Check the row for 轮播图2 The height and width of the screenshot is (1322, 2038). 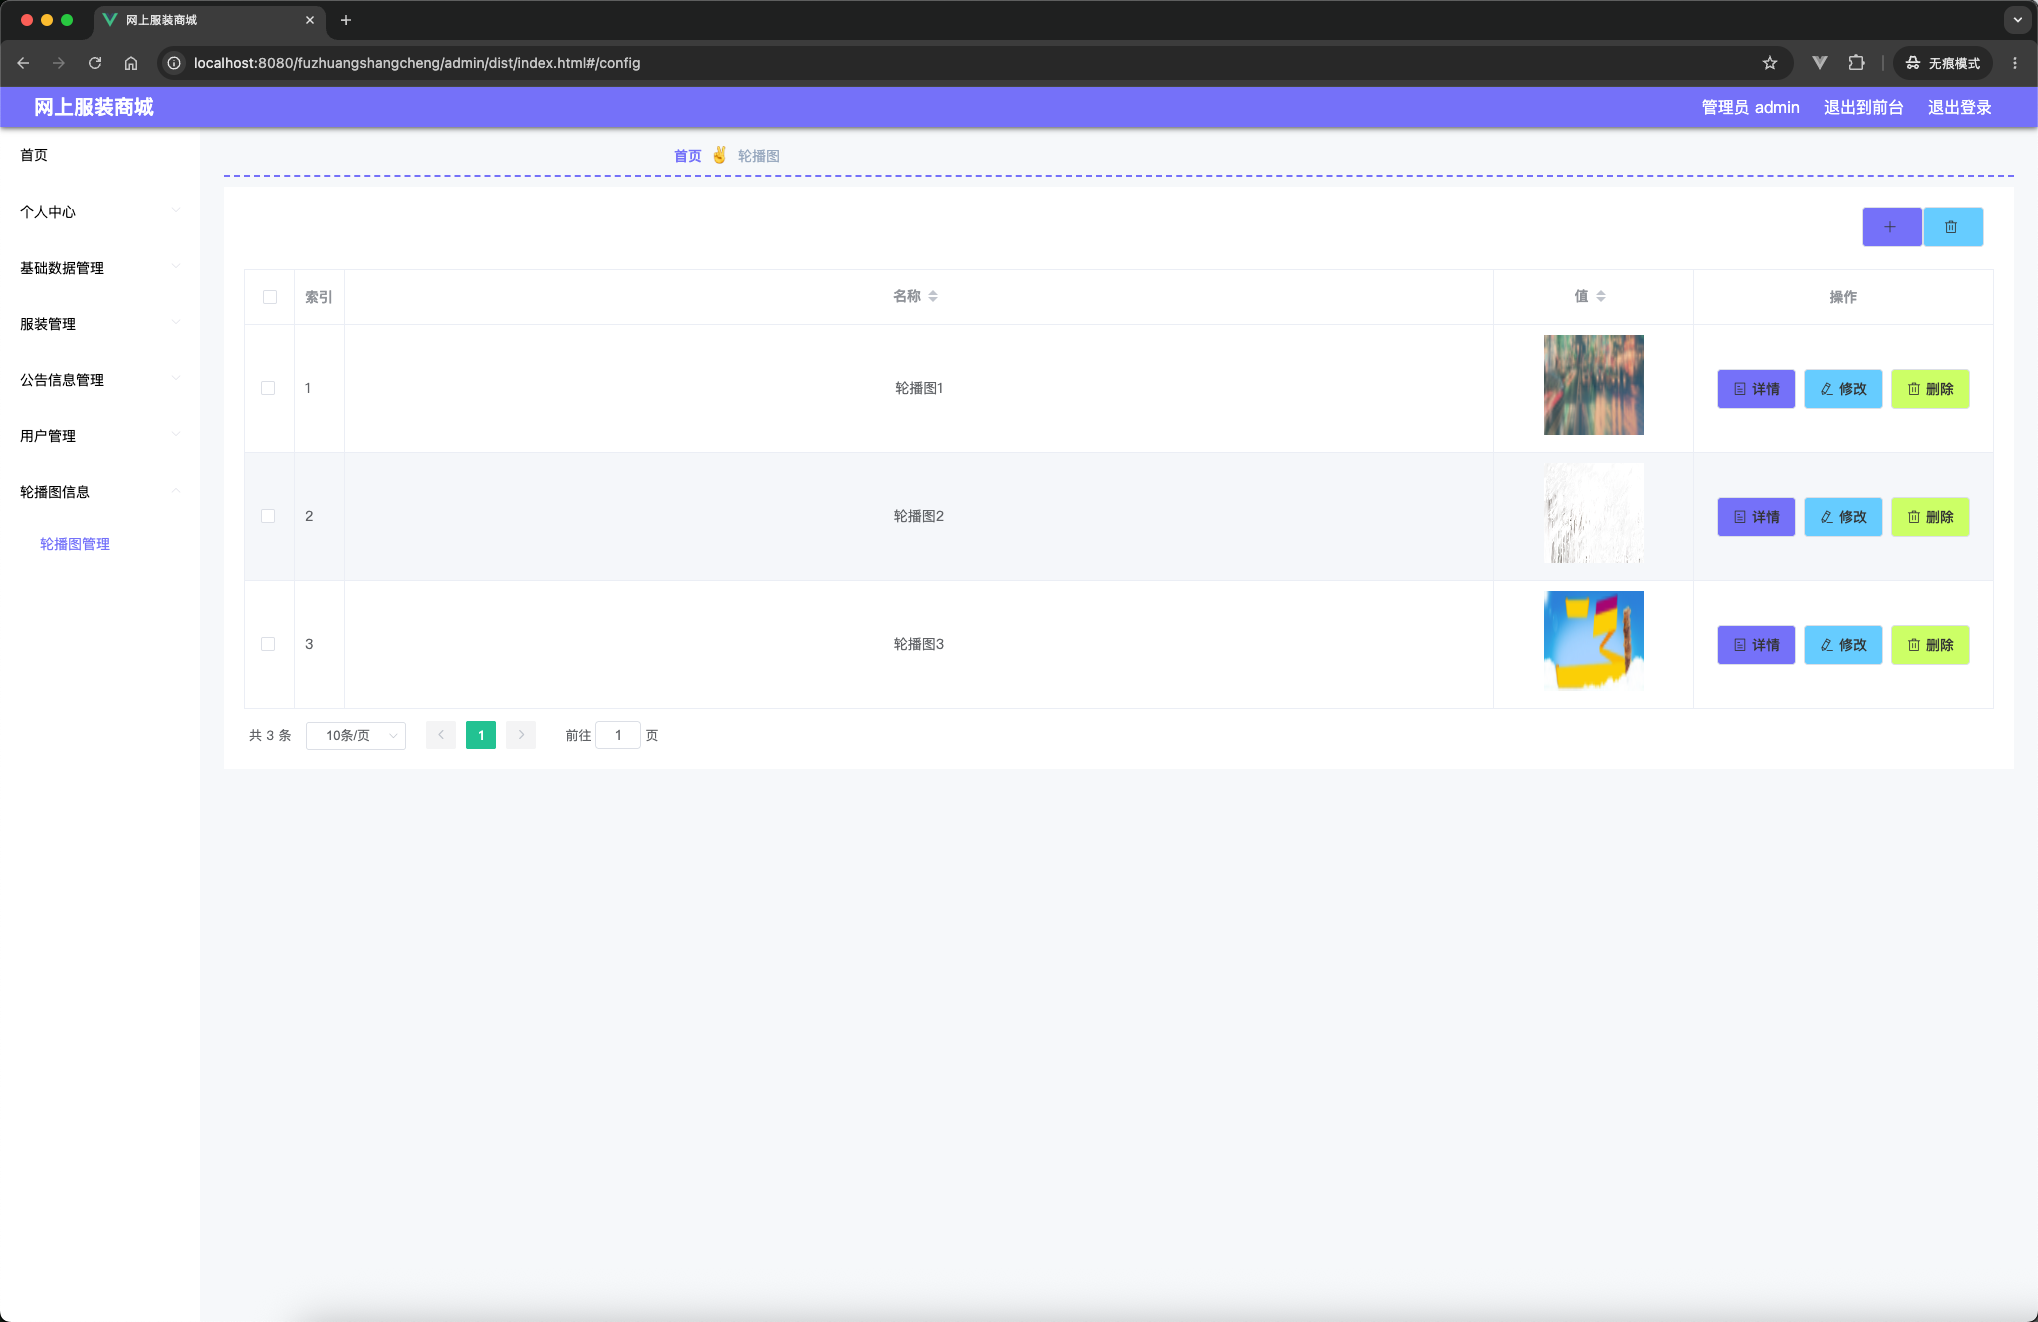(x=268, y=516)
